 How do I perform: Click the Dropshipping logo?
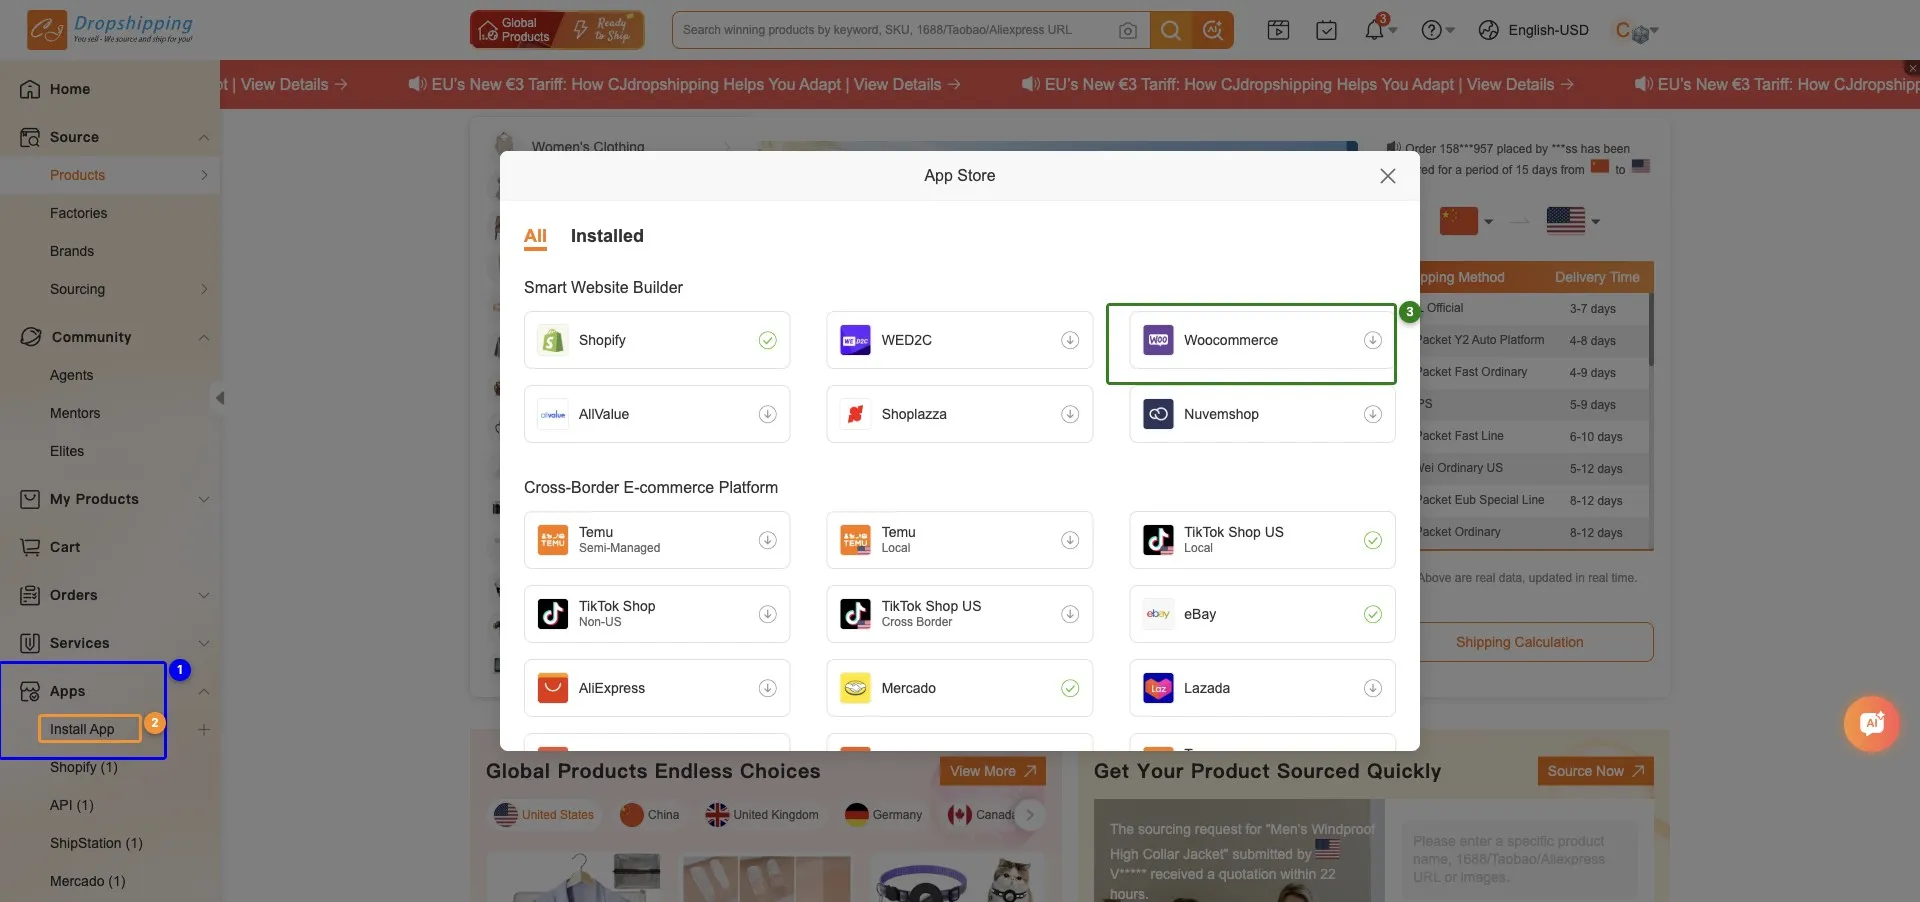pos(110,30)
